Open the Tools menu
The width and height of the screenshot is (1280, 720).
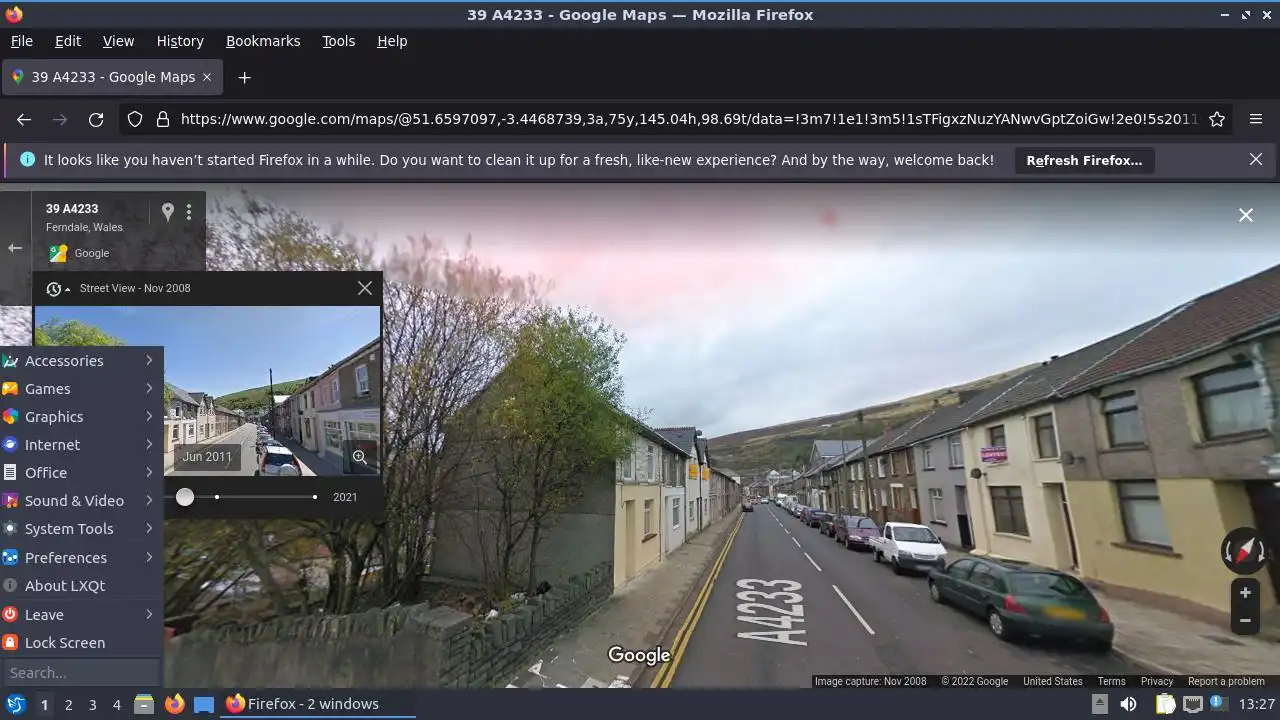338,41
